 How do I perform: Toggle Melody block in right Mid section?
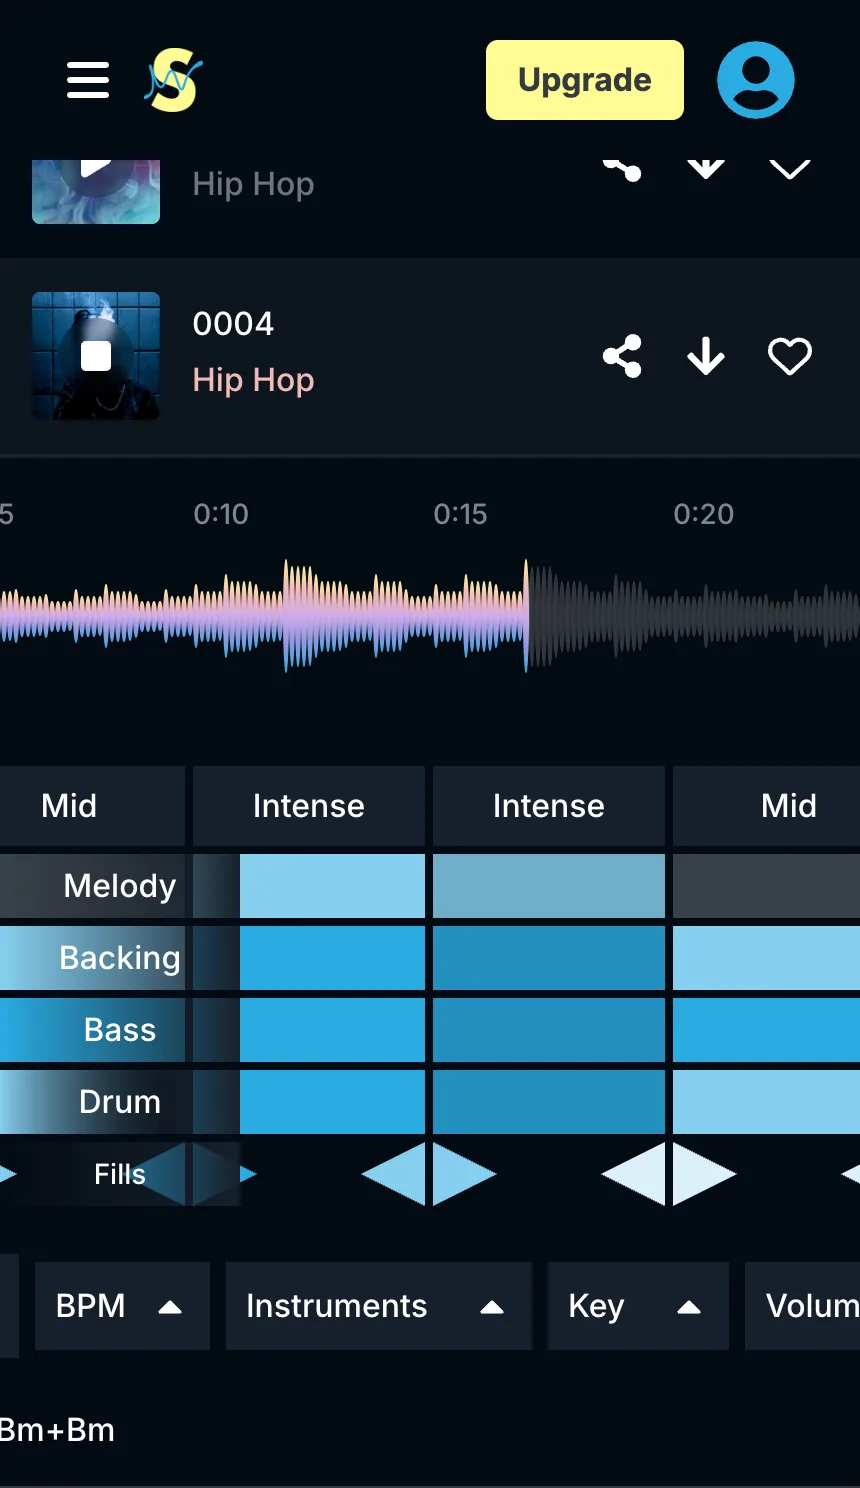coord(766,886)
